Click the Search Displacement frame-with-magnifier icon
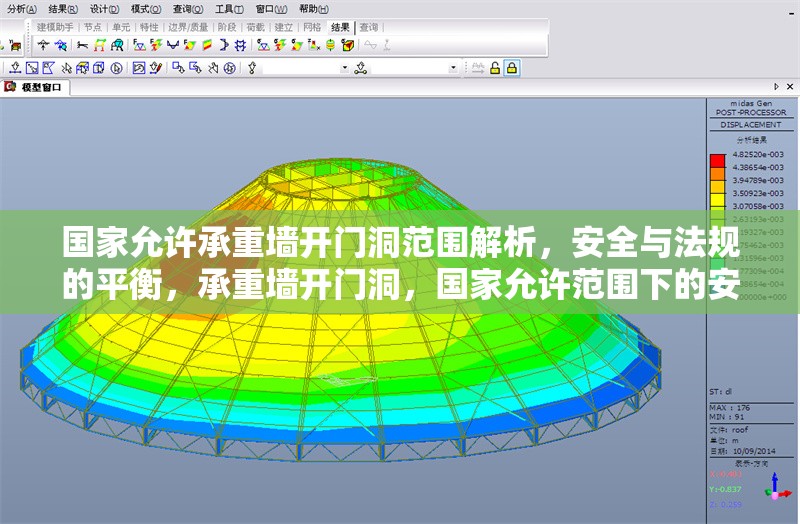 pyautogui.click(x=117, y=45)
